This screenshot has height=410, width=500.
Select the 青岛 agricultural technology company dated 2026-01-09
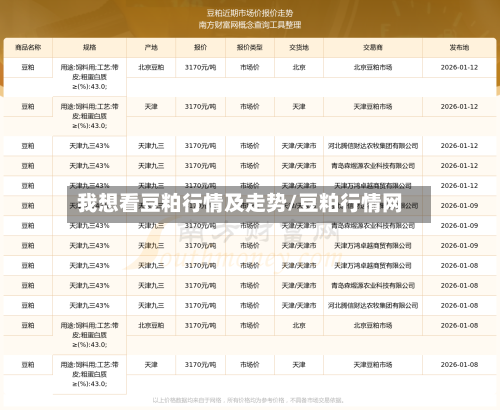(373, 226)
